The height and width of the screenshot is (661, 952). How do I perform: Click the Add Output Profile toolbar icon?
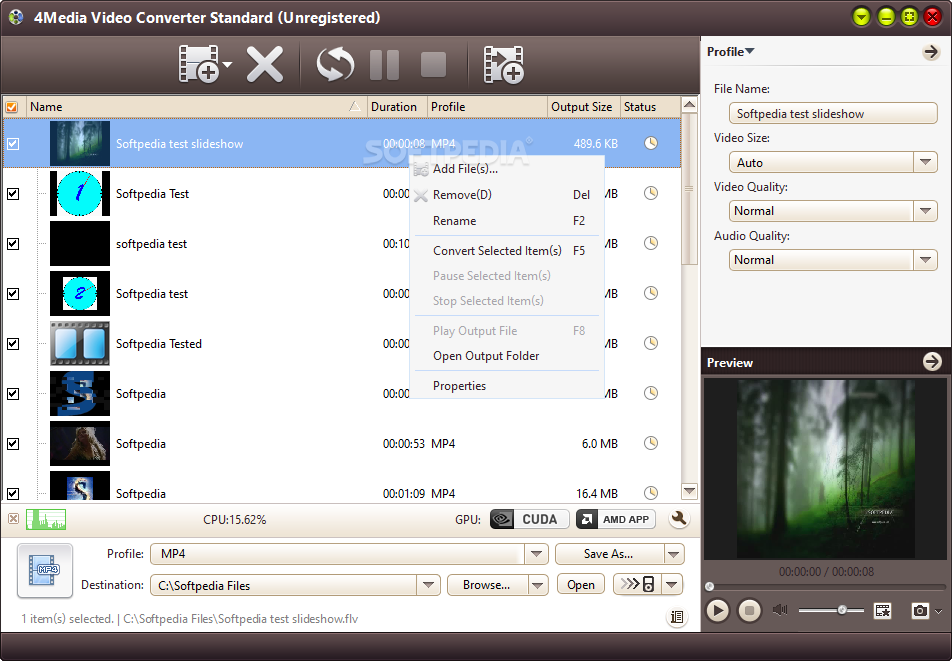(x=503, y=64)
